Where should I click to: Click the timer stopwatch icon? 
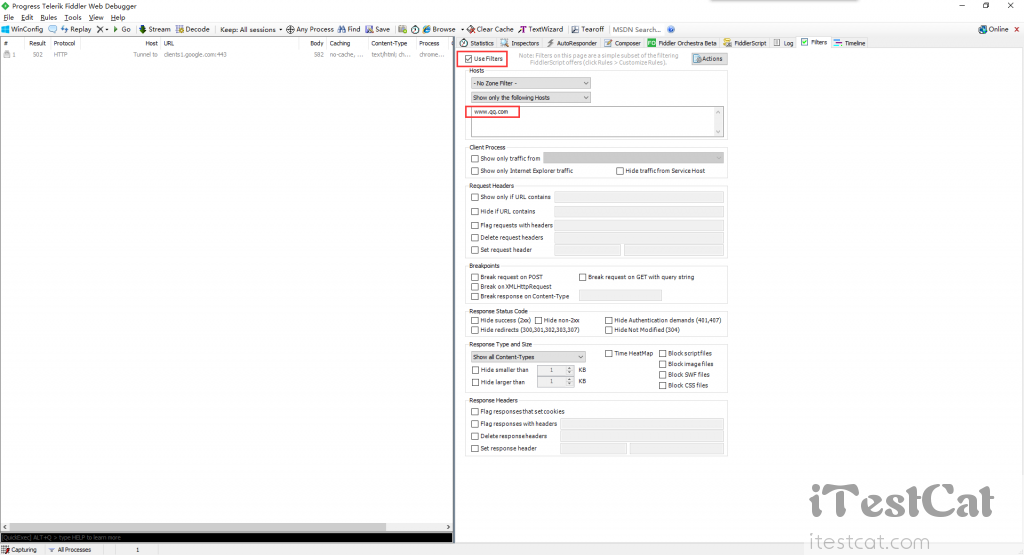point(415,29)
